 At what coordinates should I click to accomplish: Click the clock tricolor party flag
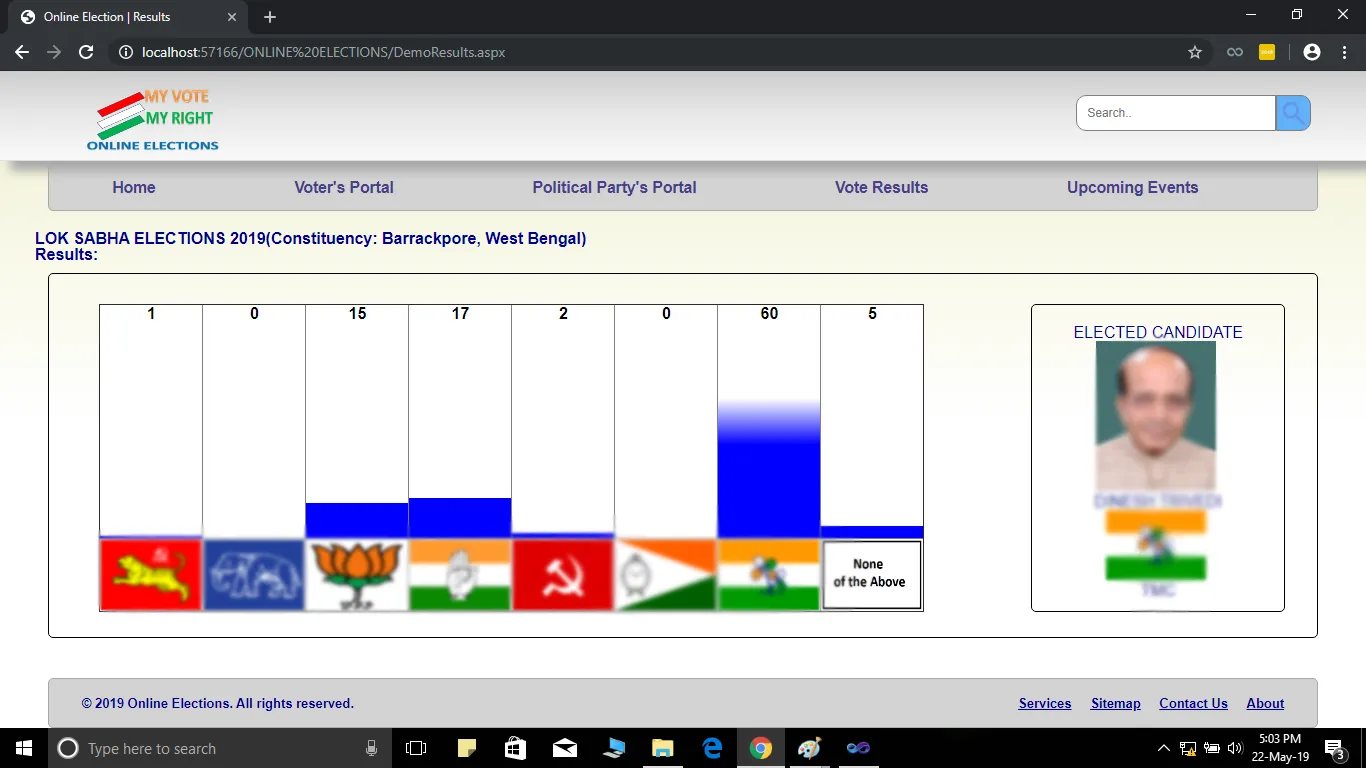pyautogui.click(x=666, y=575)
